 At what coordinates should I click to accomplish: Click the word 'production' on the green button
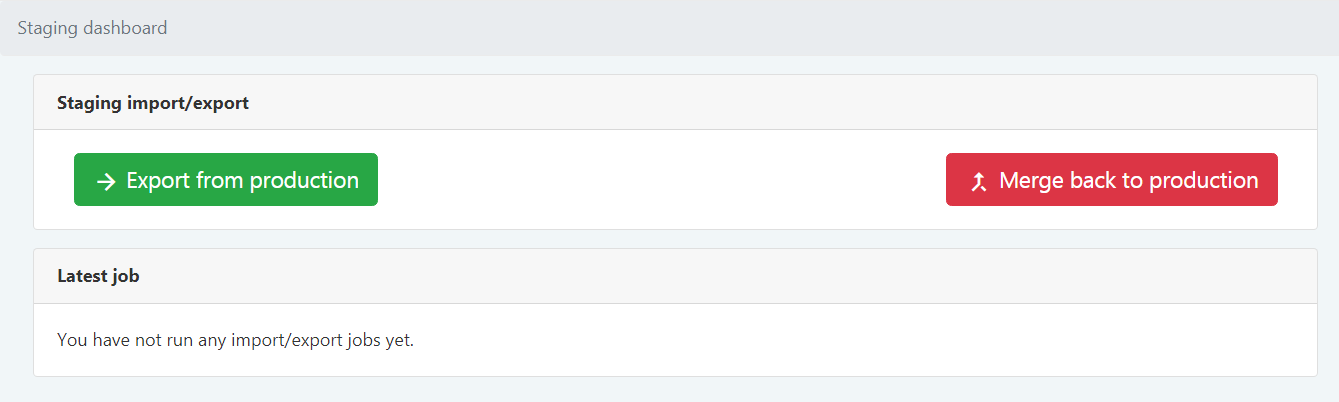[x=304, y=180]
